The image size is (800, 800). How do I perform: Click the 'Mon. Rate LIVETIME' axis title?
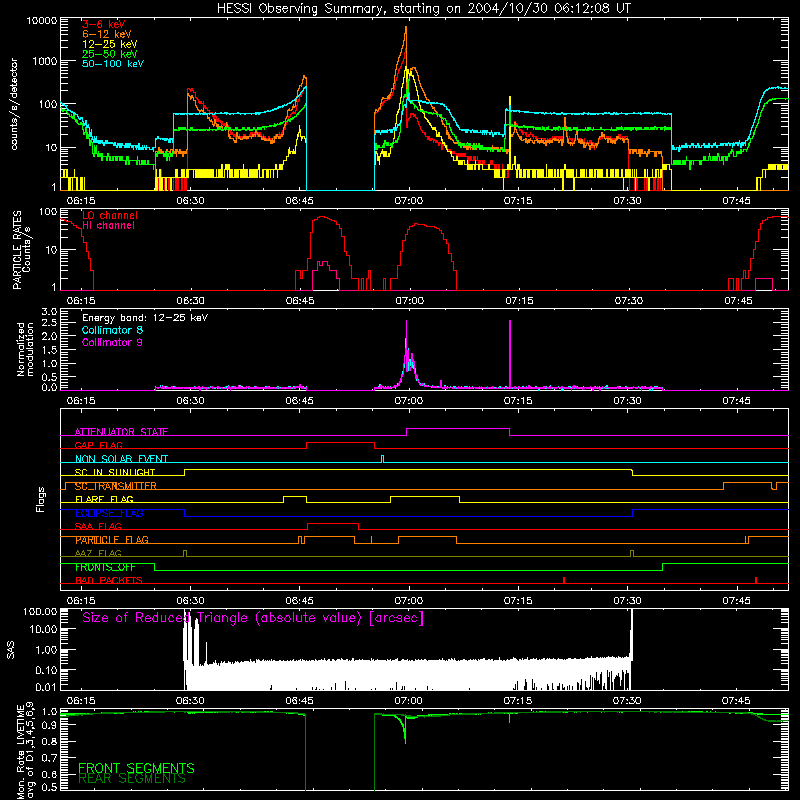pos(25,750)
